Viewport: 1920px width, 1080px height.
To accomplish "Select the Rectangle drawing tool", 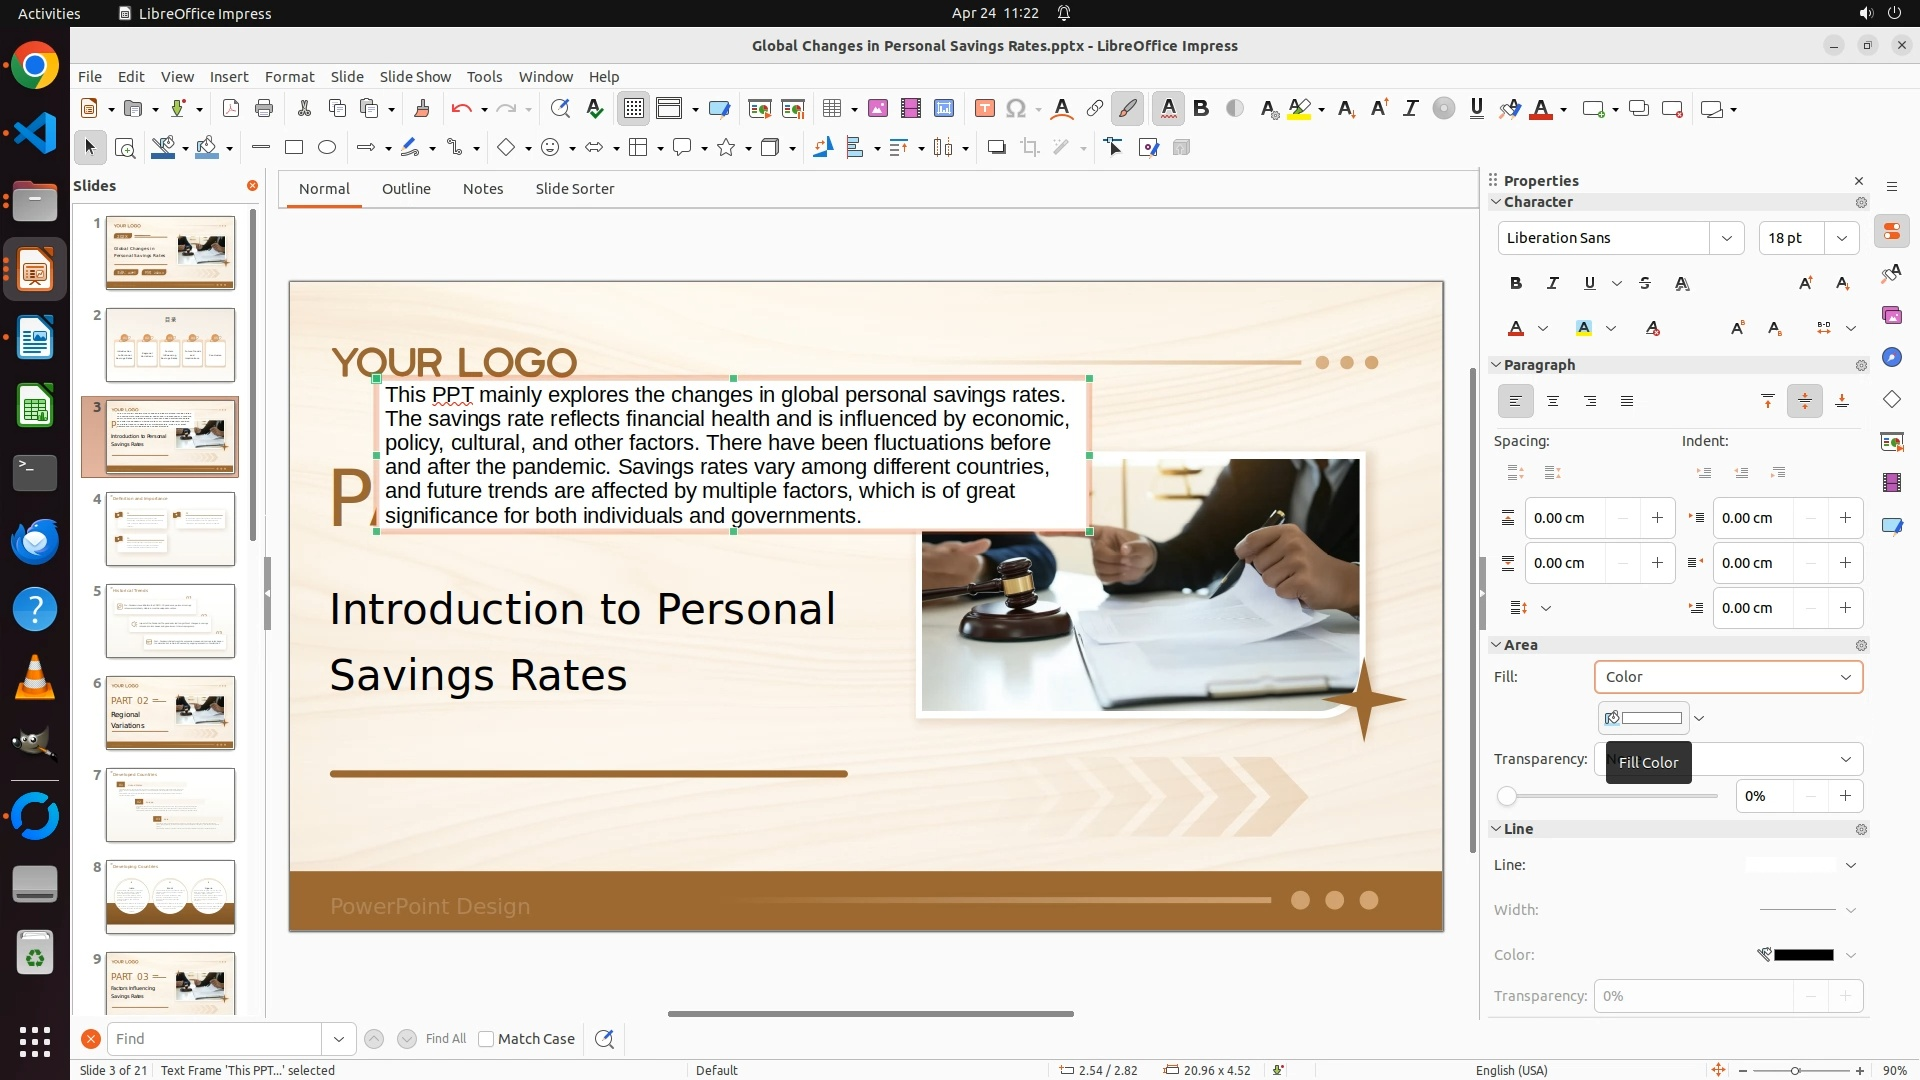I will (294, 148).
